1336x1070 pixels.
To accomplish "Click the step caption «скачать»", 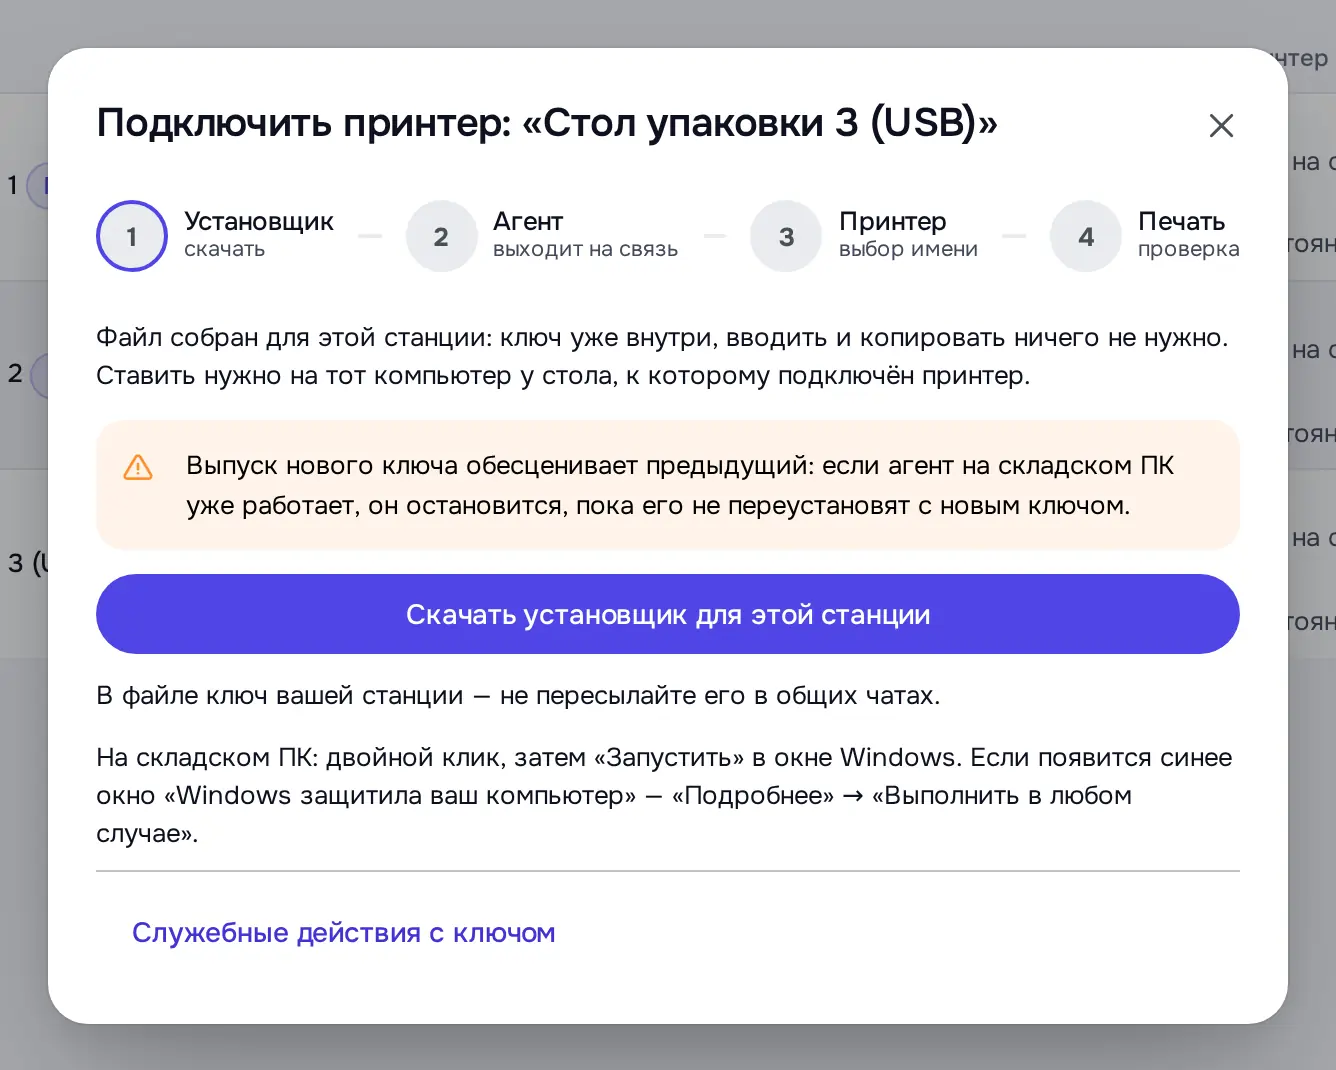I will (x=224, y=250).
